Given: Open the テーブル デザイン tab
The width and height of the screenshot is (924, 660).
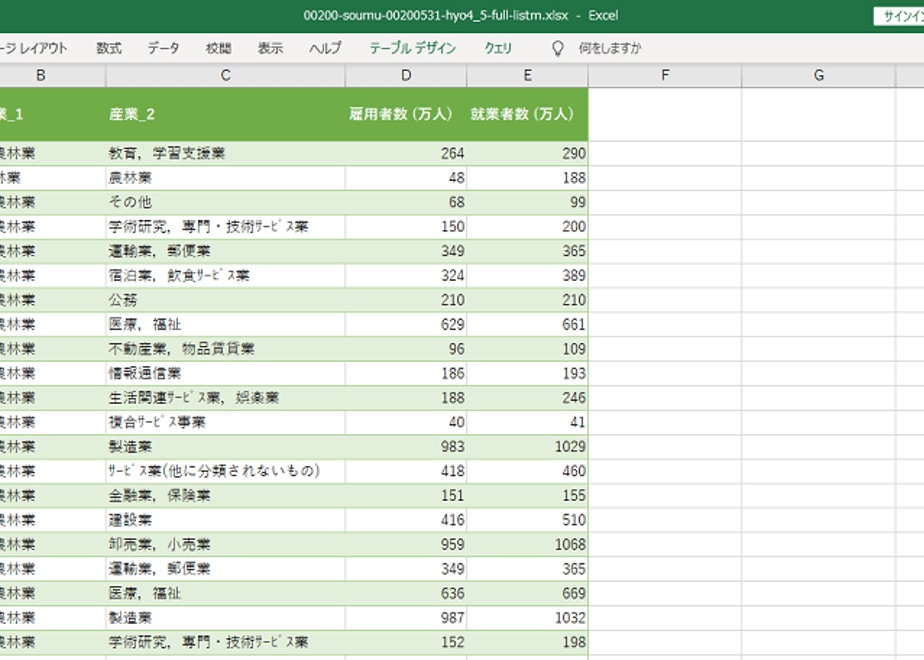Looking at the screenshot, I should point(412,48).
